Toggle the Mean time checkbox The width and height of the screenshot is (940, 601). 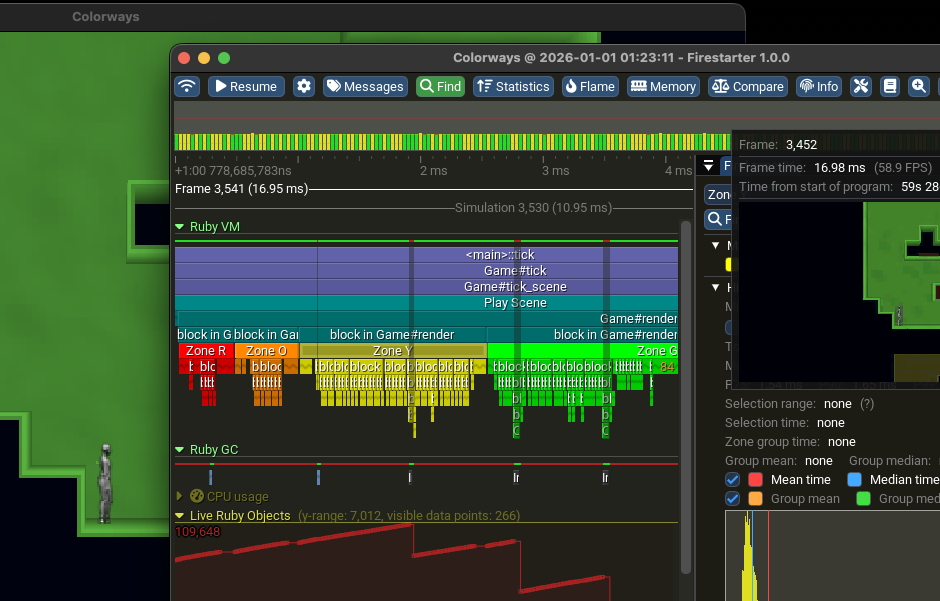point(733,480)
